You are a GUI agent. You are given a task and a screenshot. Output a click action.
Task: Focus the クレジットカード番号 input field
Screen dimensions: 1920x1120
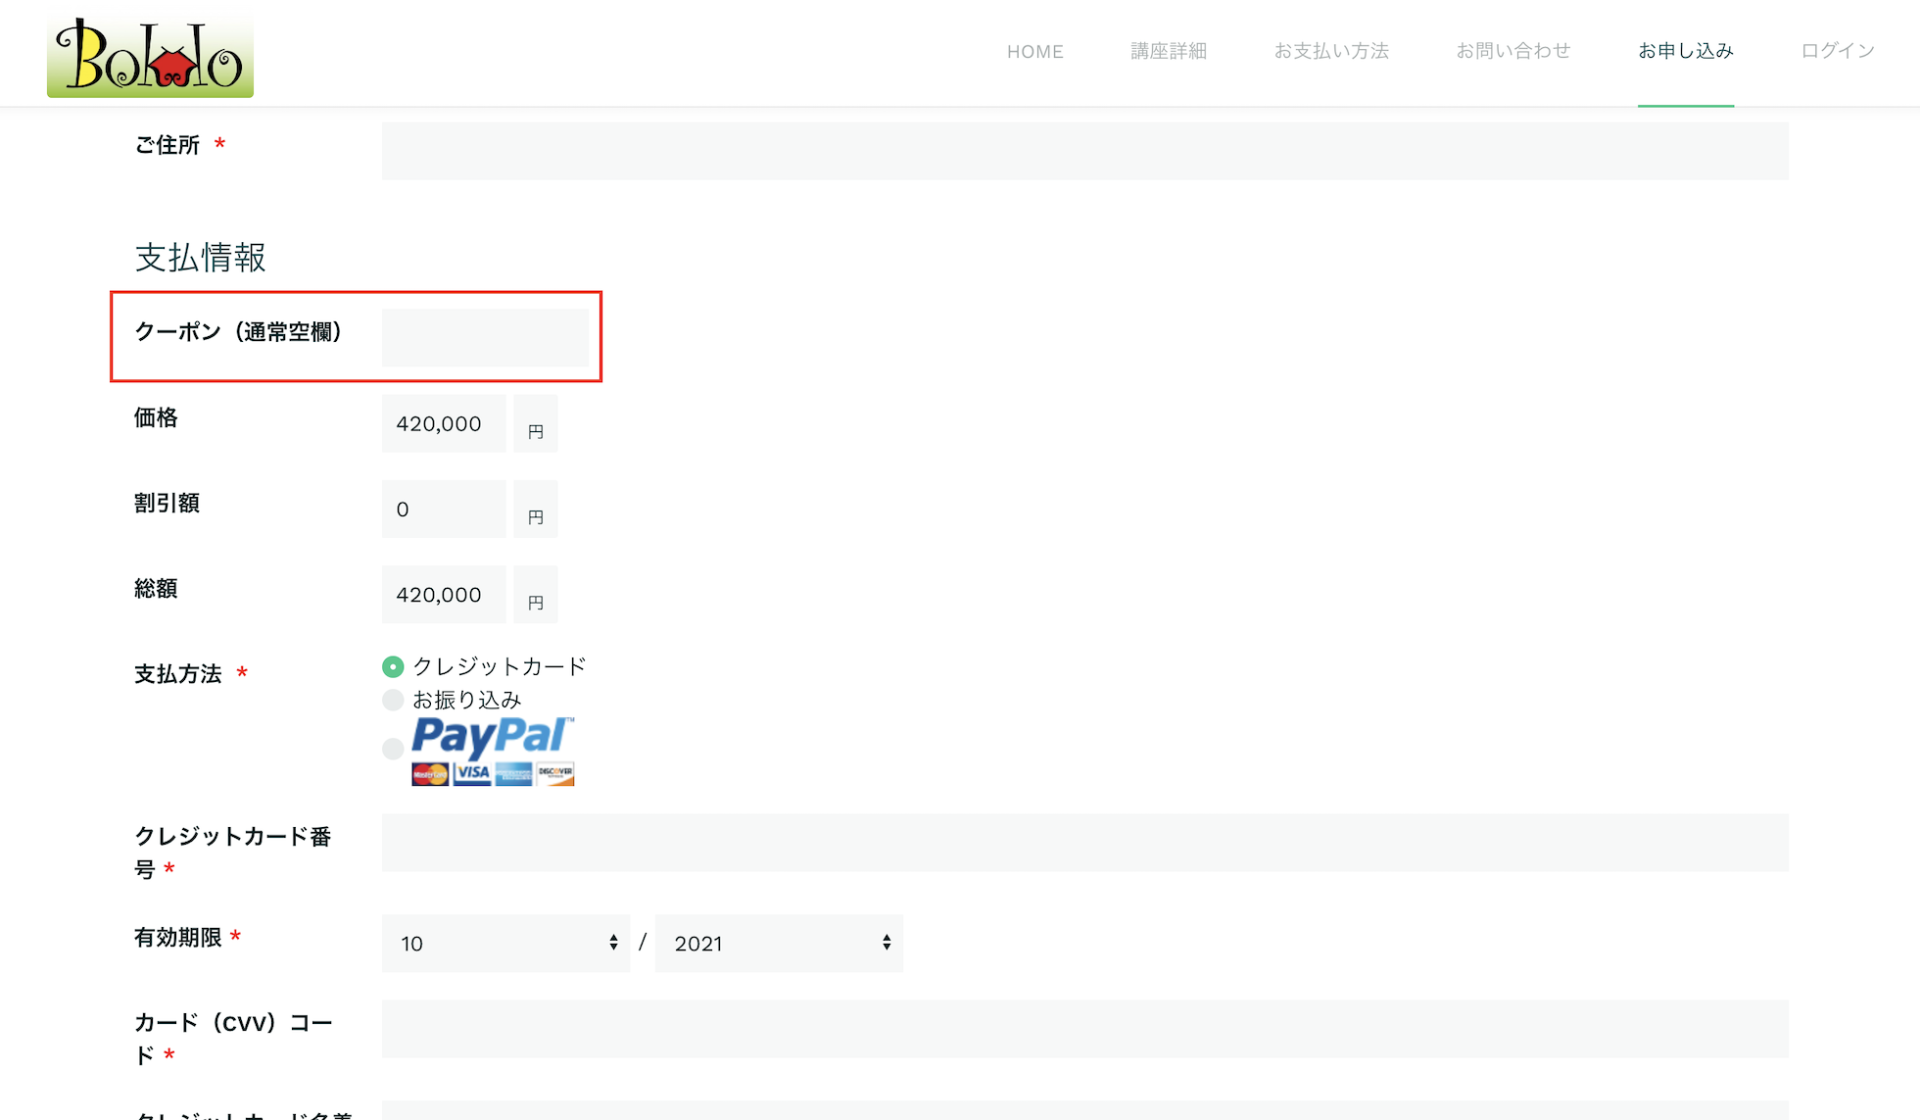click(x=1085, y=843)
